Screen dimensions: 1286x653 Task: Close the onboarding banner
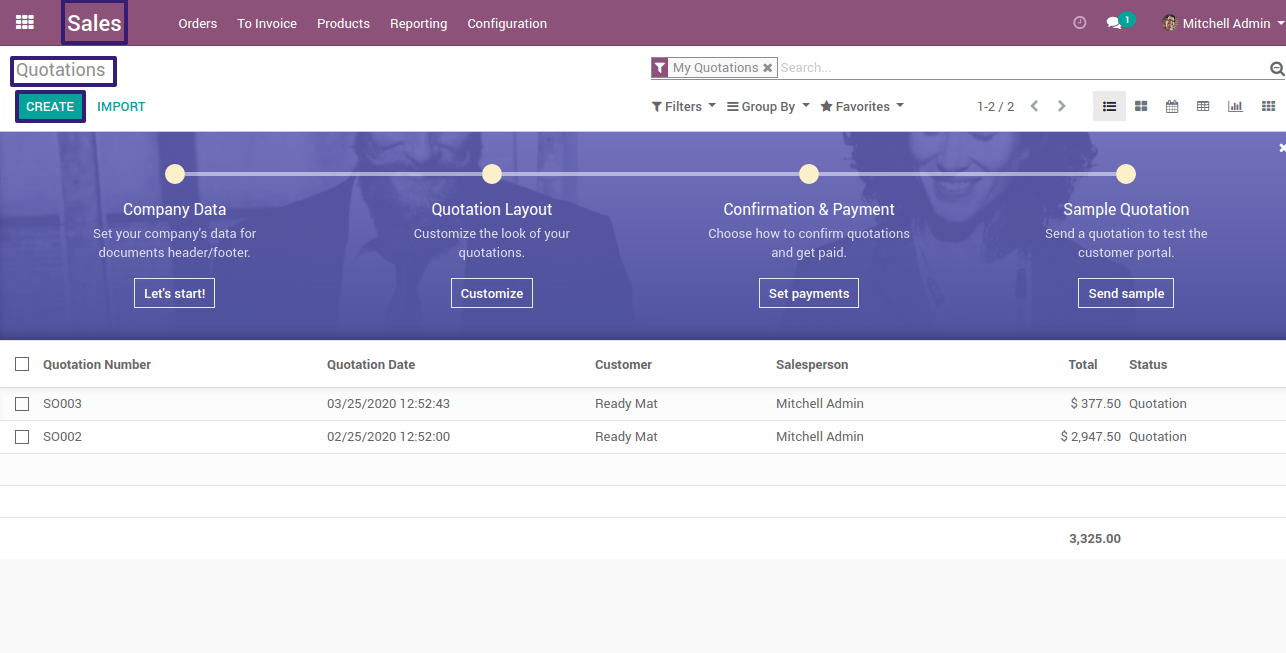coord(1282,148)
